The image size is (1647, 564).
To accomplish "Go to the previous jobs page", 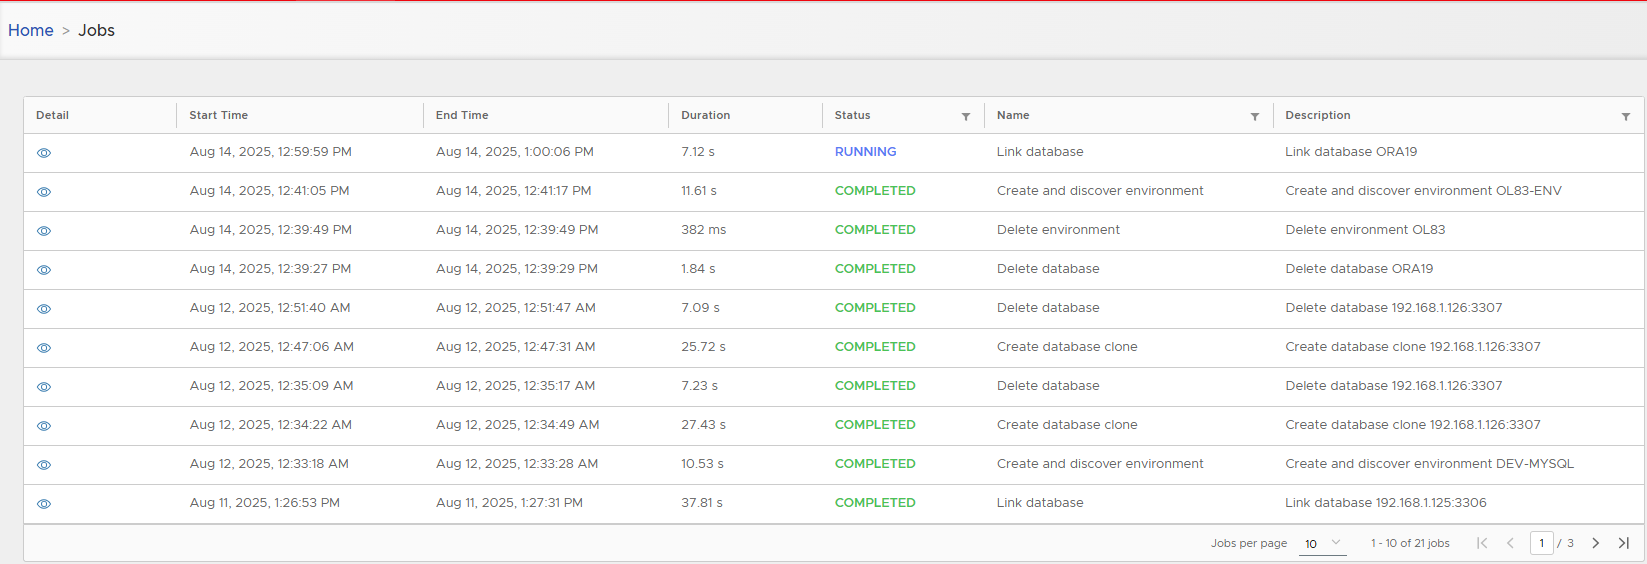I will coord(1510,543).
